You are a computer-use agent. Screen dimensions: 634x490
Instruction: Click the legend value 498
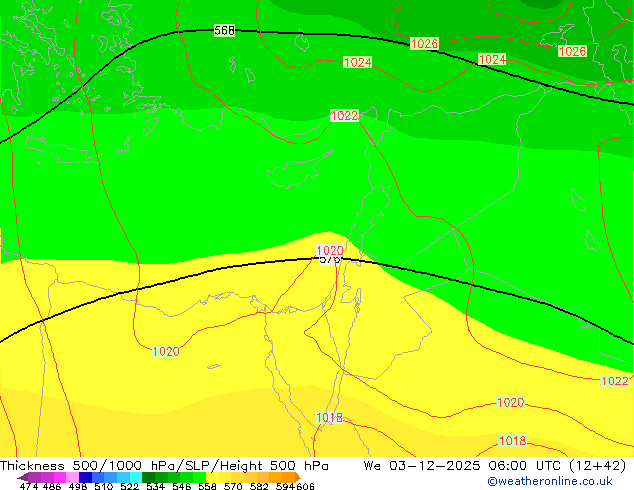click(78, 486)
